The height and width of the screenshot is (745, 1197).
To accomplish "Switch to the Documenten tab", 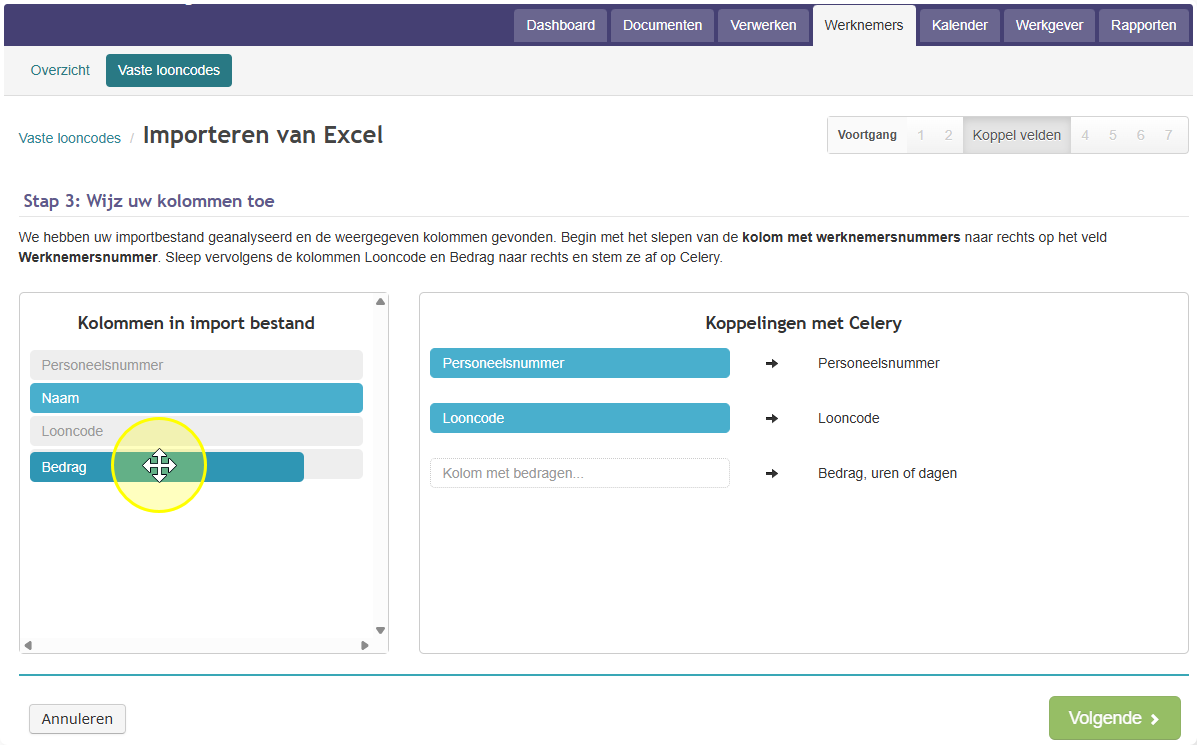I will (x=662, y=25).
